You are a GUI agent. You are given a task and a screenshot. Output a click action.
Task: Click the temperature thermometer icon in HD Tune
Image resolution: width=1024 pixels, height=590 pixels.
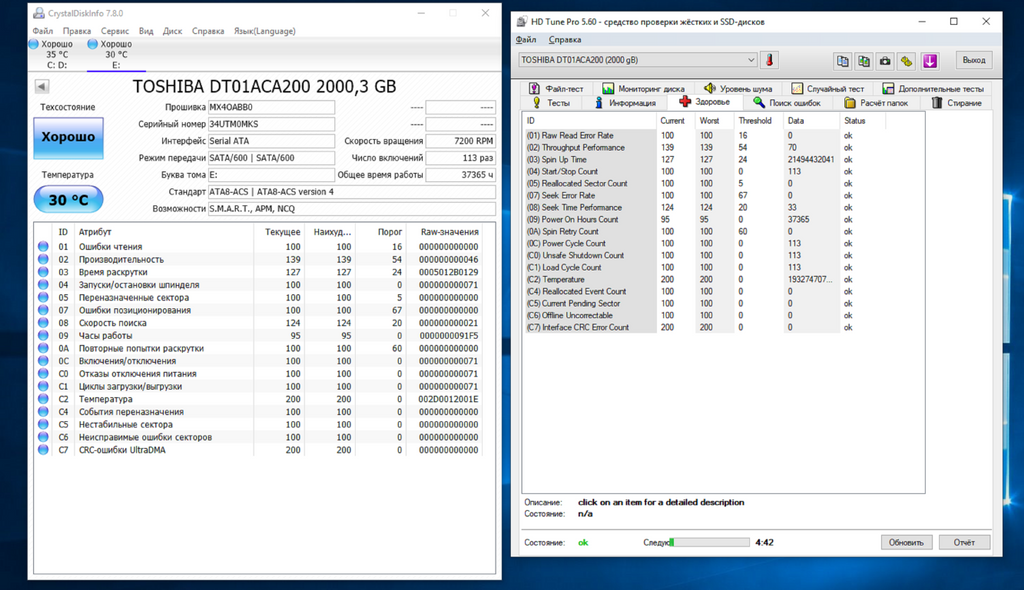[770, 60]
